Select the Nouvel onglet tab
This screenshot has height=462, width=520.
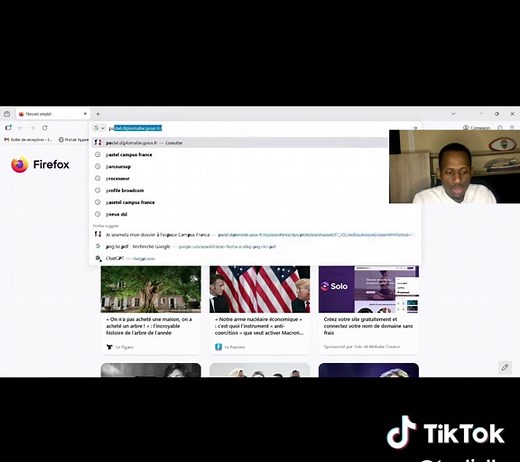click(x=53, y=114)
